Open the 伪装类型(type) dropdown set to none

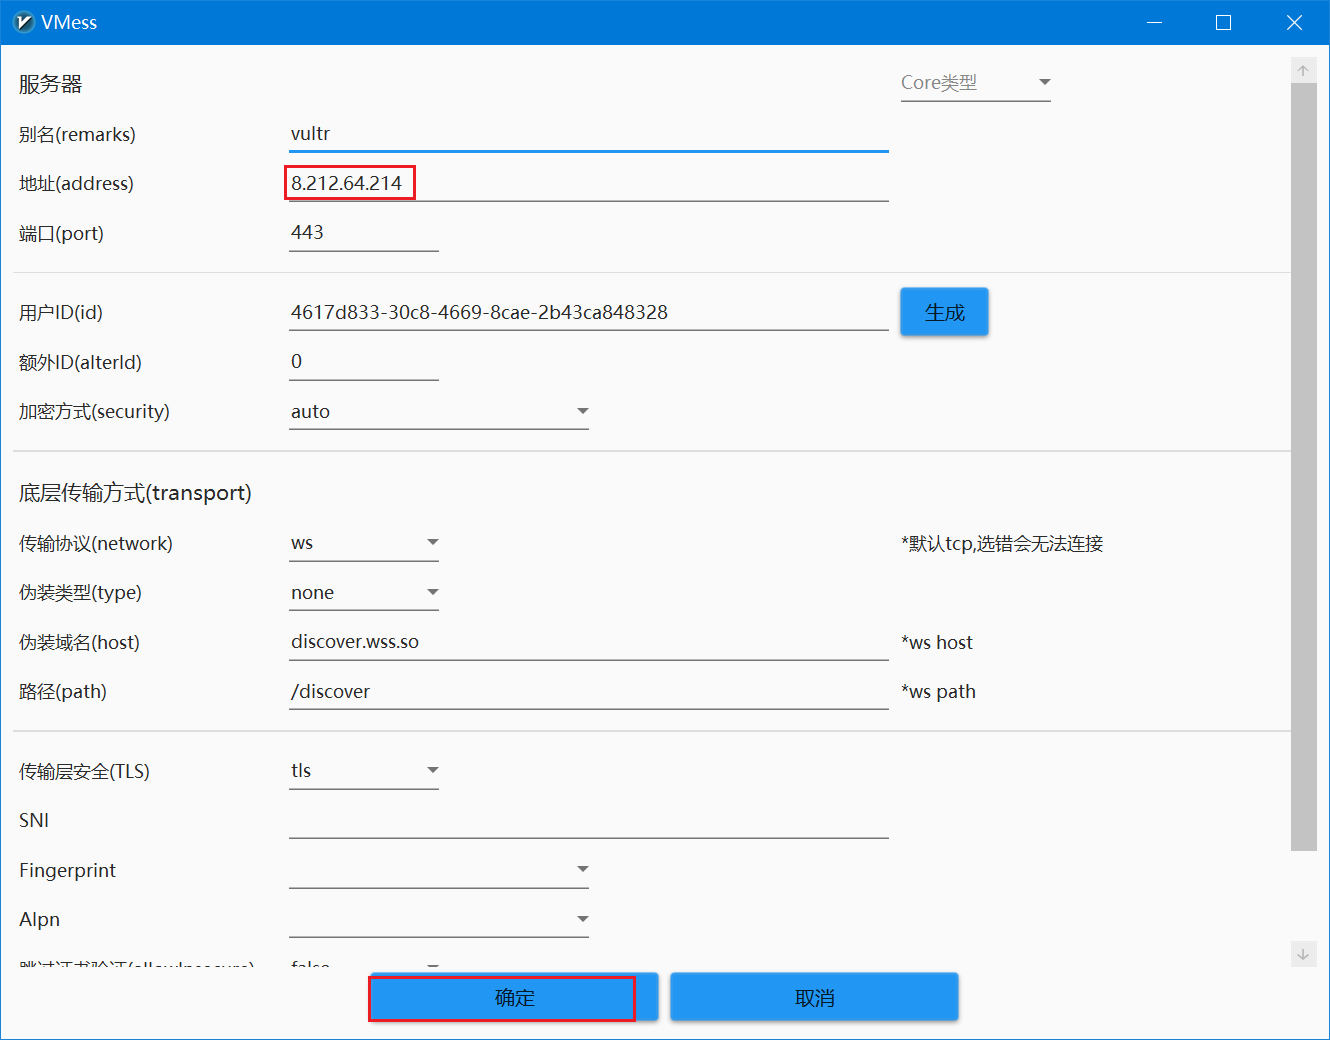coord(363,592)
